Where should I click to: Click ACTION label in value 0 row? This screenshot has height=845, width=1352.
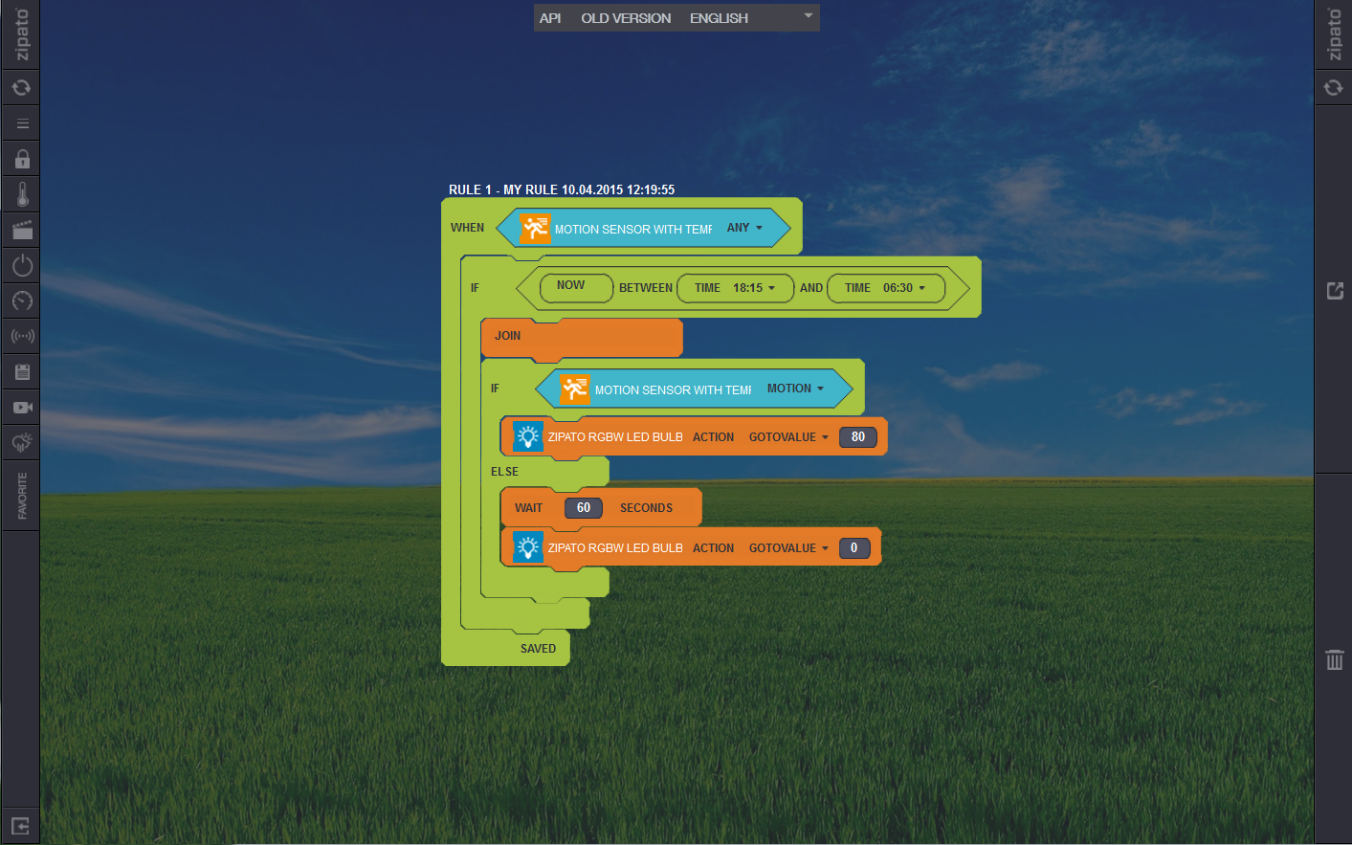coord(713,548)
